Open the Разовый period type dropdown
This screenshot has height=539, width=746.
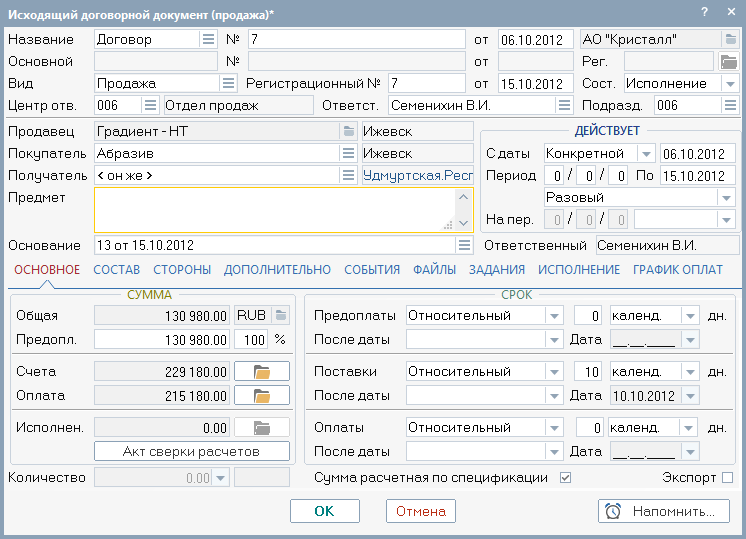(x=726, y=197)
